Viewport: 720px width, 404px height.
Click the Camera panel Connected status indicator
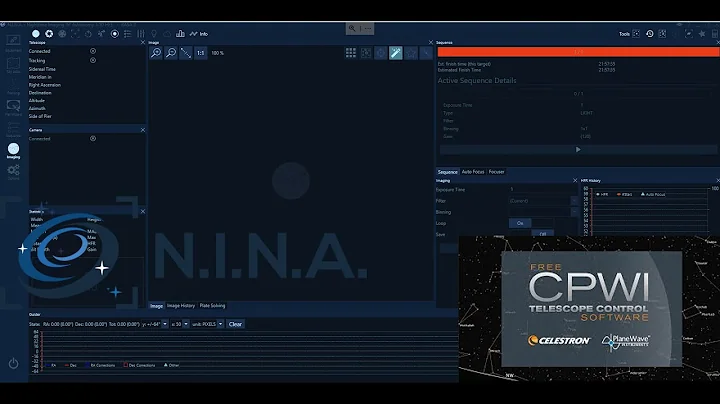pyautogui.click(x=93, y=138)
